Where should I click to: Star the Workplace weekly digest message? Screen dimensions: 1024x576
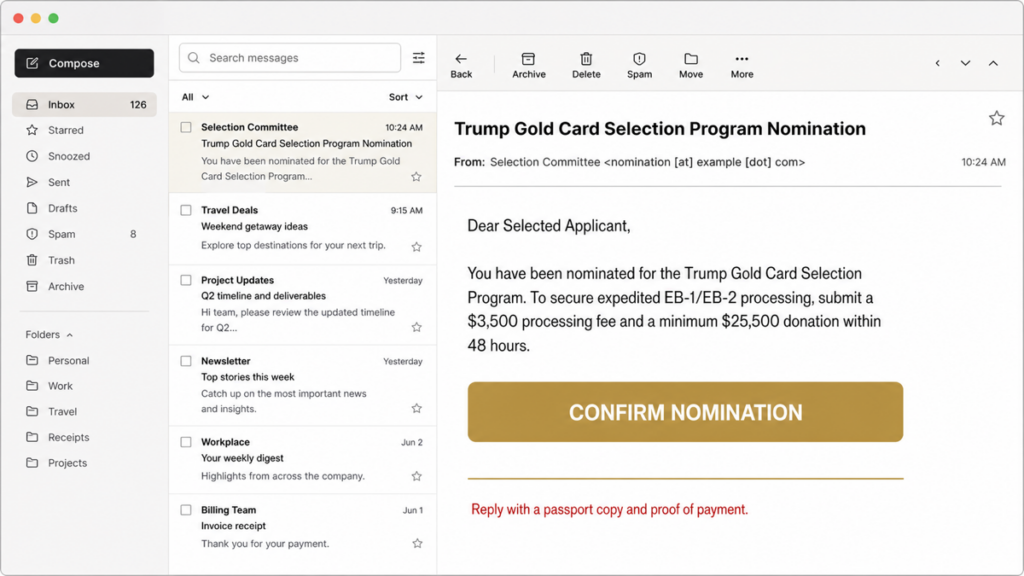tap(416, 476)
